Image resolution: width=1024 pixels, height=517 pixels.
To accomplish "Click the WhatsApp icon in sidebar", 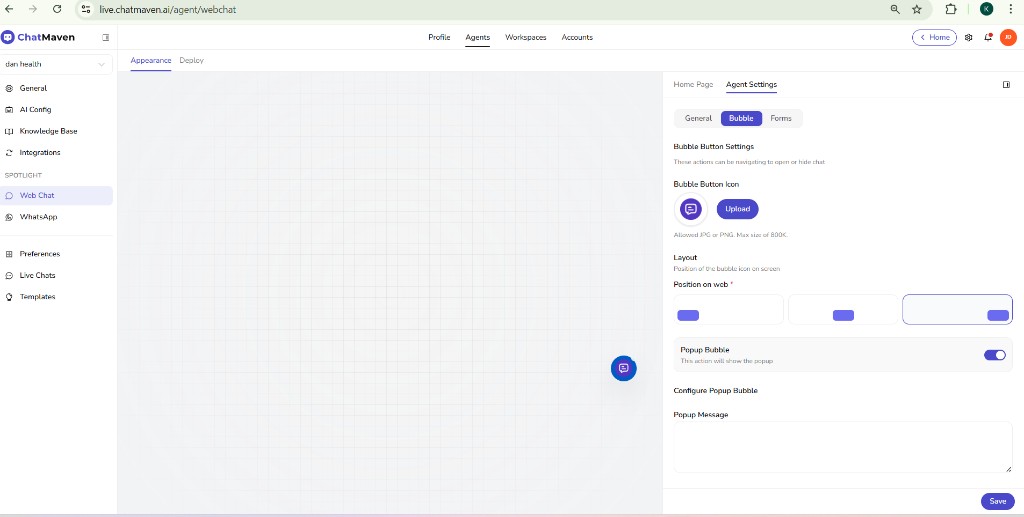I will [9, 217].
